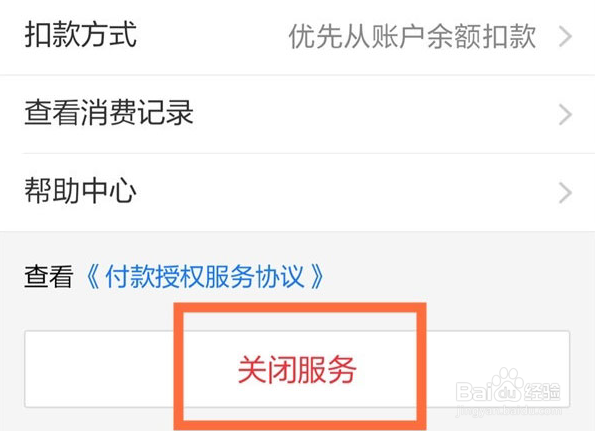Tap empty middle area of 帮助中心 row
Image resolution: width=595 pixels, height=431 pixels.
[345, 192]
